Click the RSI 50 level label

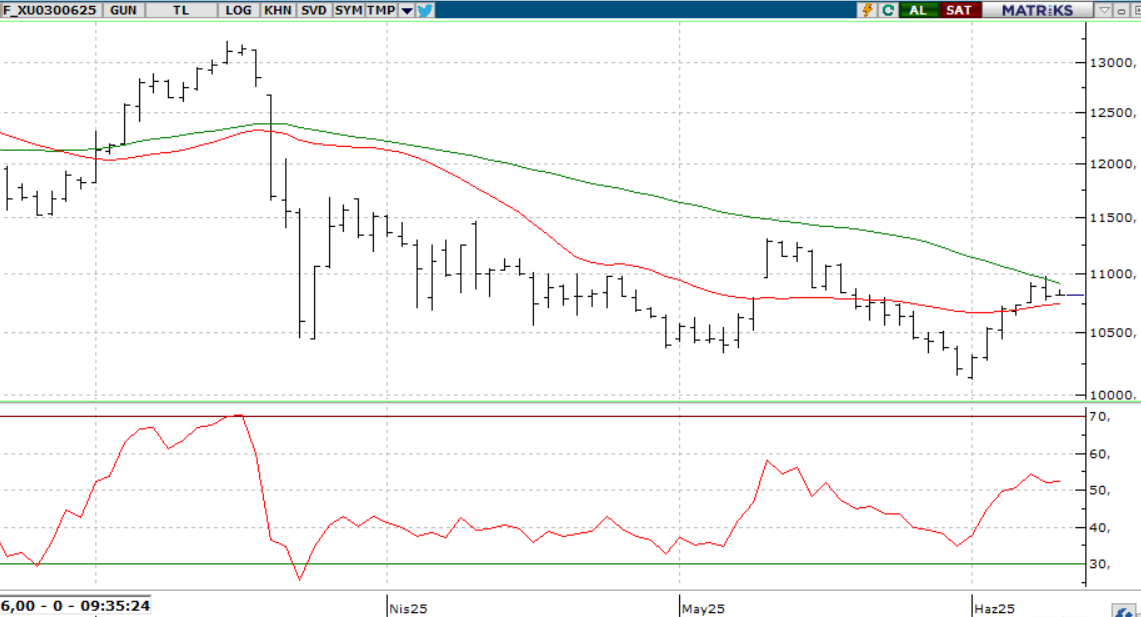tap(1100, 490)
